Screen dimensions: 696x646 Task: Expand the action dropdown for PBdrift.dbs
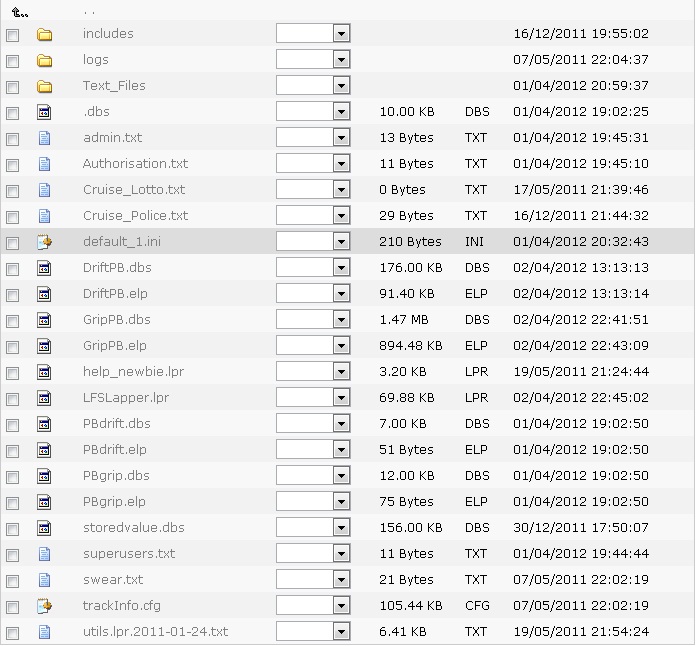(x=341, y=424)
